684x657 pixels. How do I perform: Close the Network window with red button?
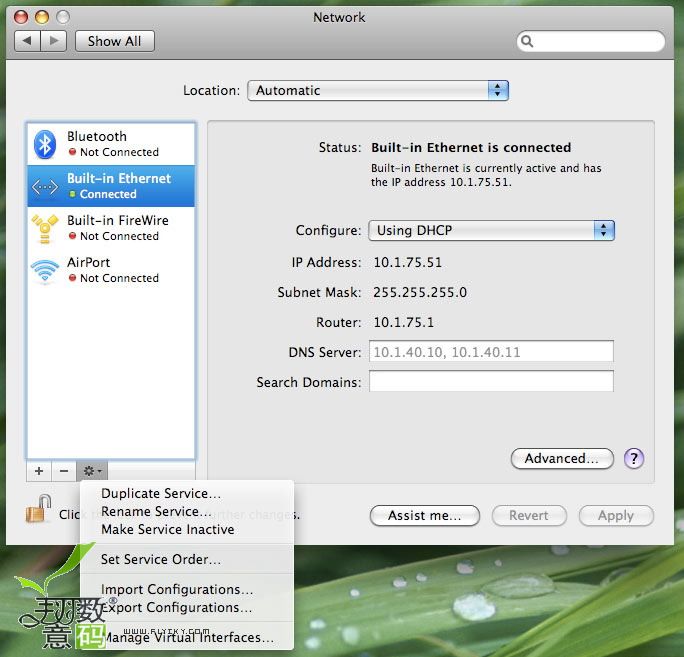pyautogui.click(x=21, y=17)
